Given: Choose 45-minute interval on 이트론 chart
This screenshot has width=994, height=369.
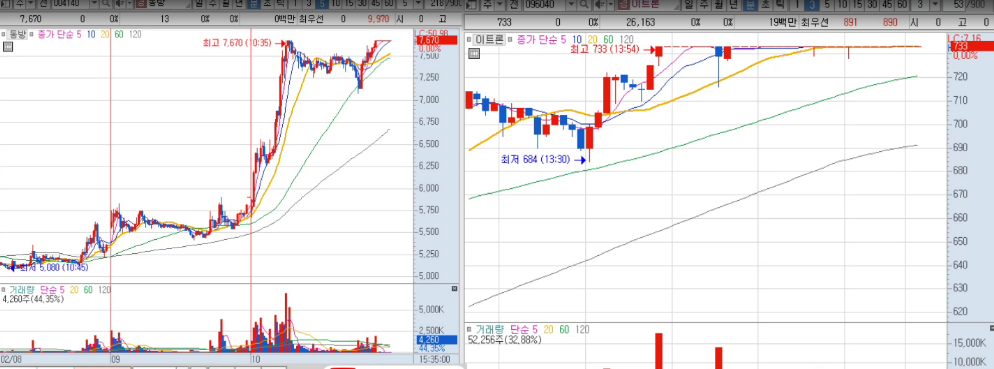Looking at the screenshot, I should (888, 4).
